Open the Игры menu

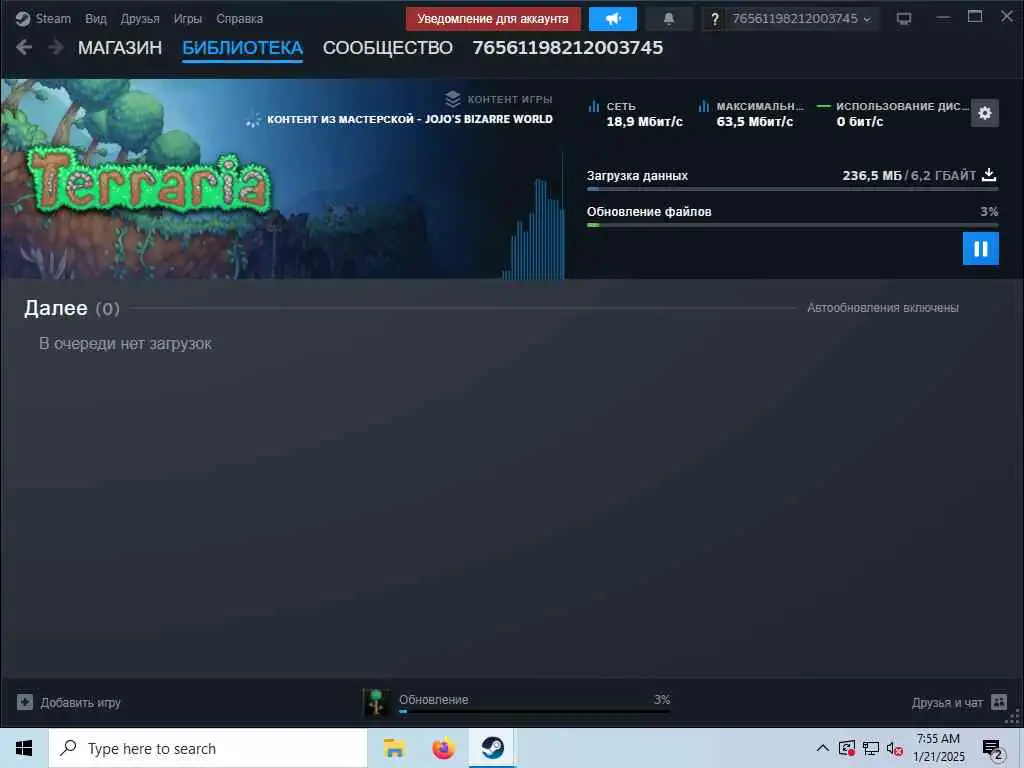click(187, 19)
